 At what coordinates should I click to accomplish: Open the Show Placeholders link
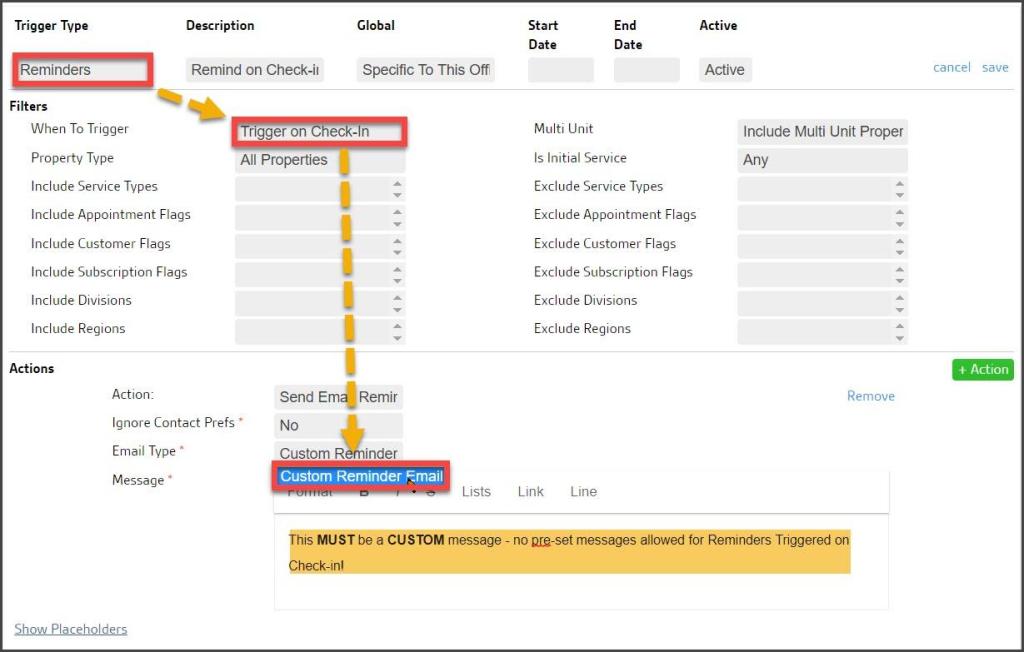[70, 629]
